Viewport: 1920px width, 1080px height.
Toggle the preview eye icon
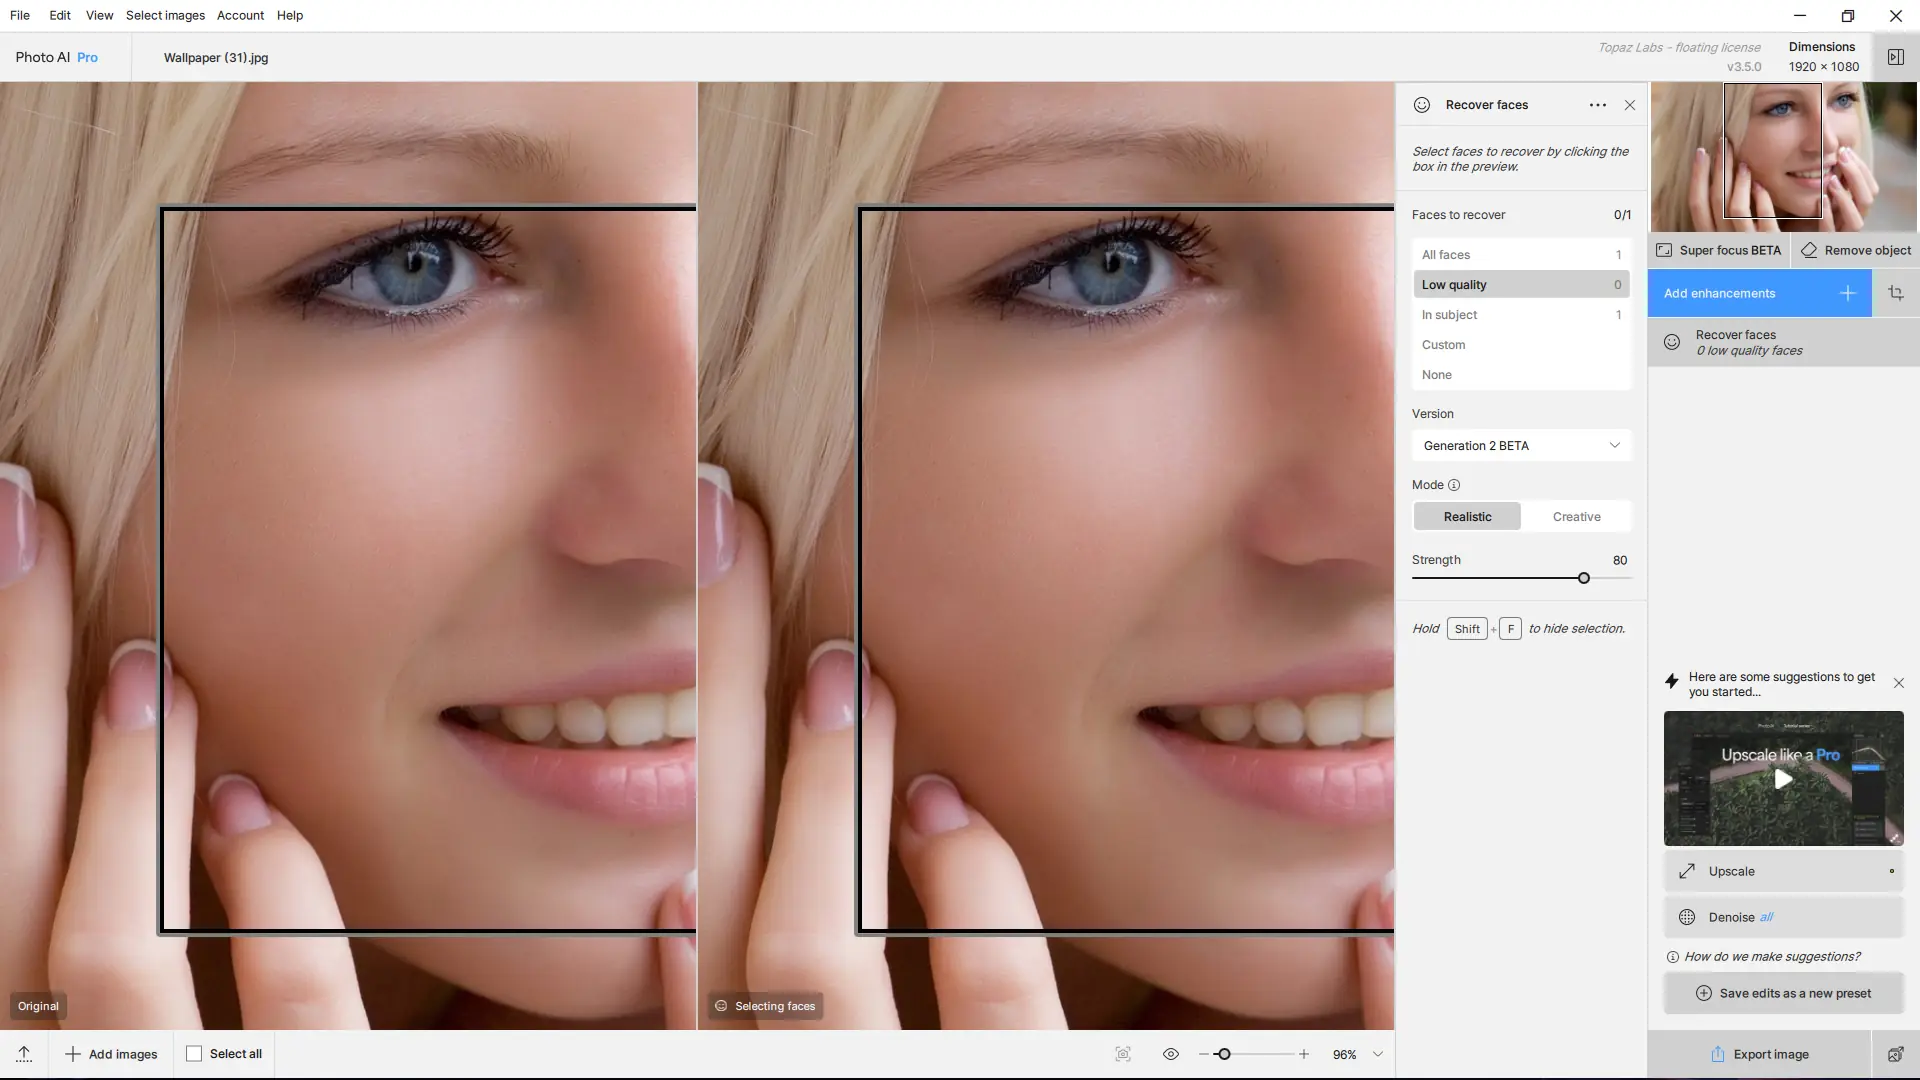1171,1054
